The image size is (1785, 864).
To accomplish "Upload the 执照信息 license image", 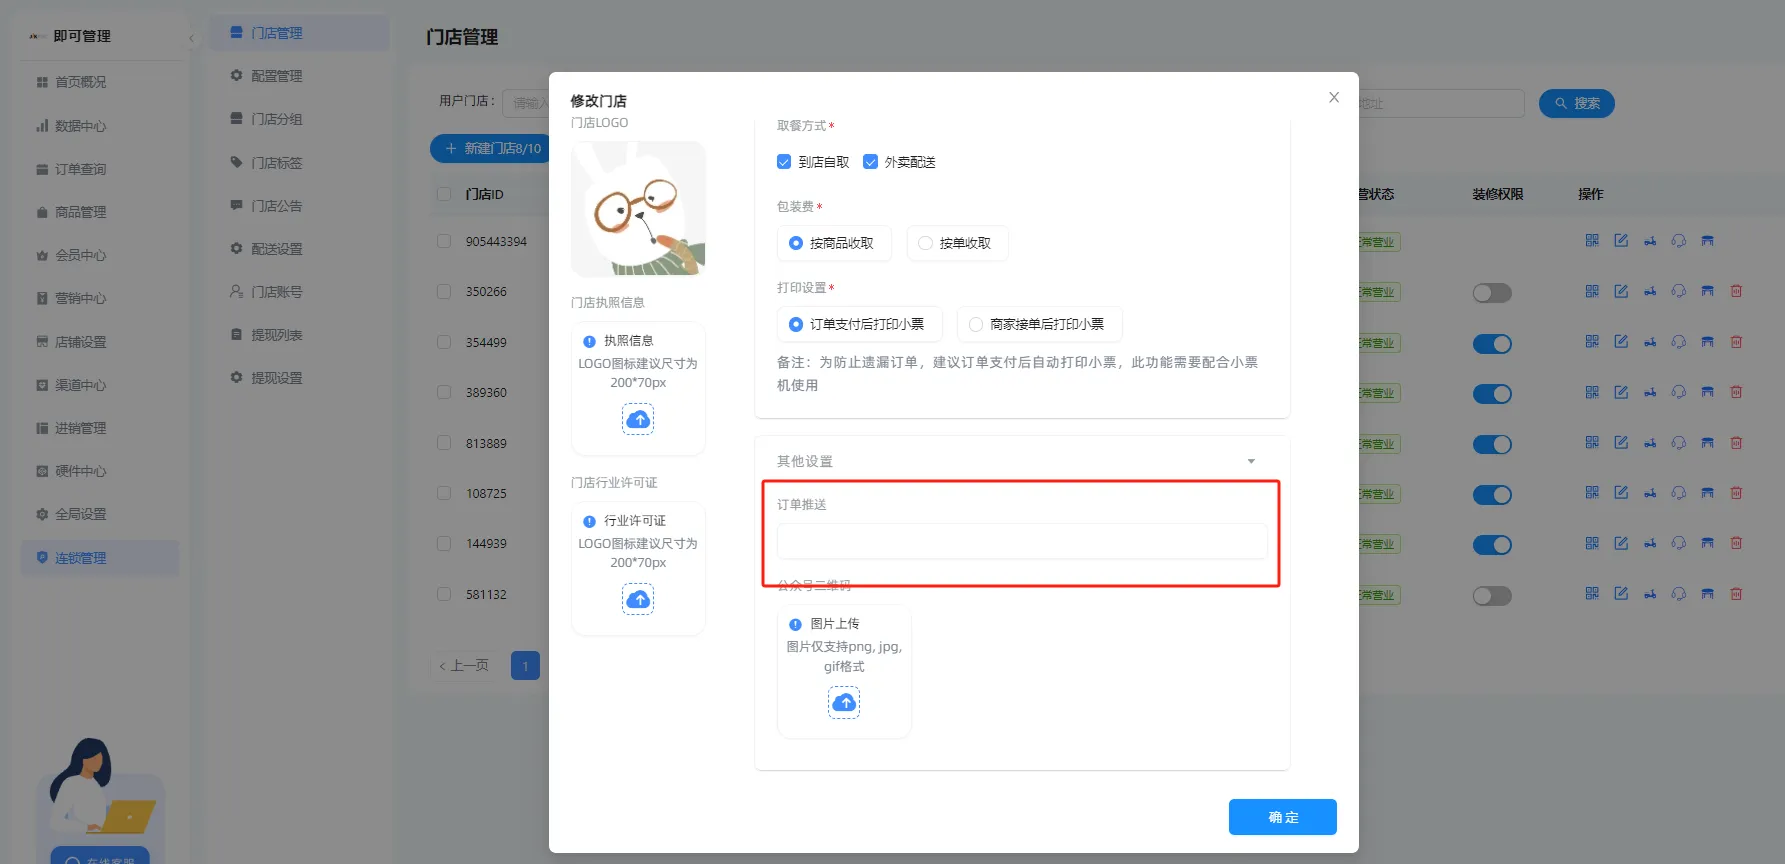I will click(638, 419).
